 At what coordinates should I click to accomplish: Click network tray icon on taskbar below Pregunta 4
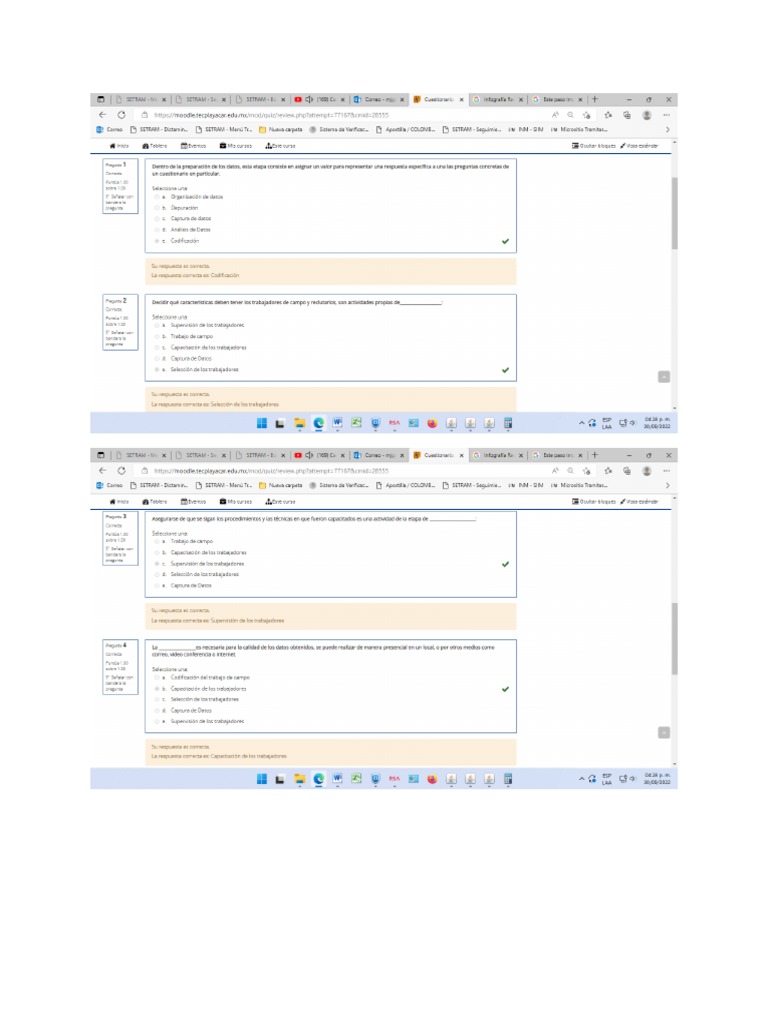(624, 779)
